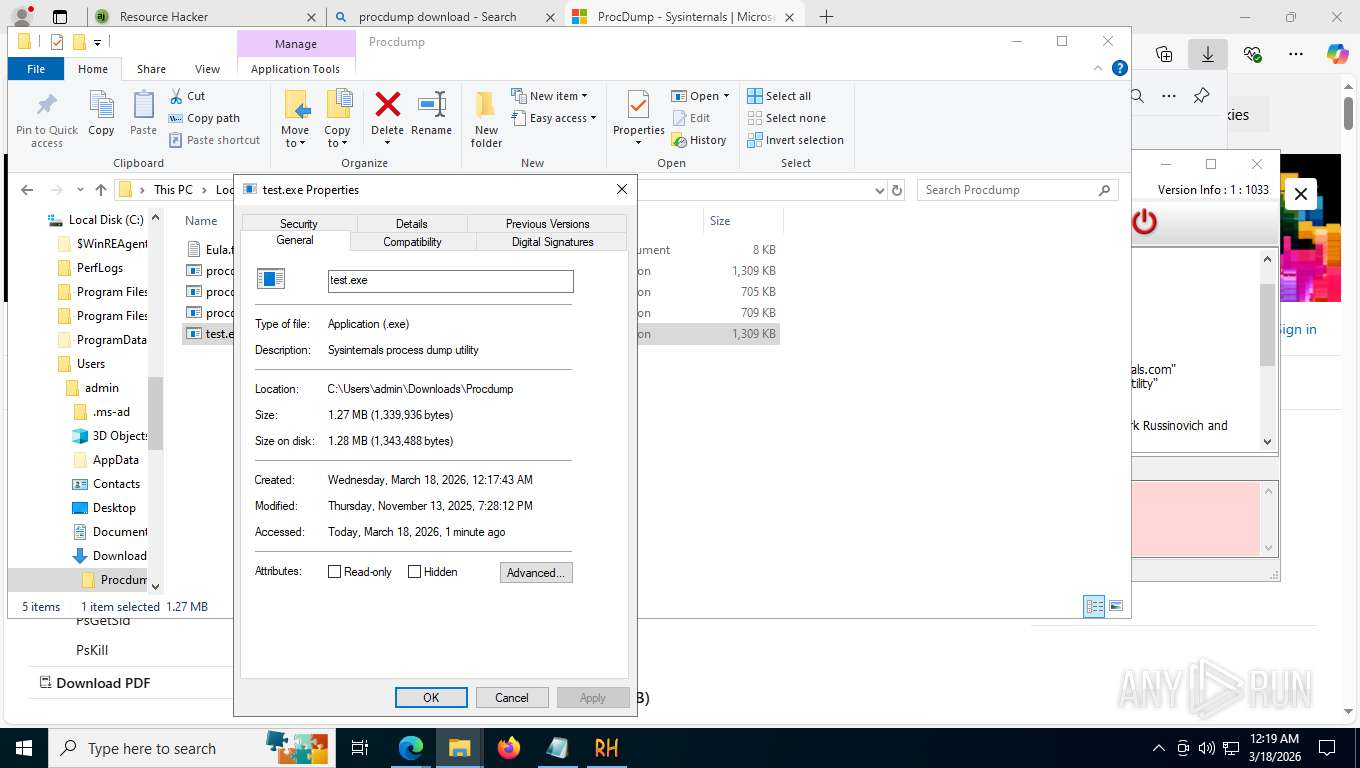The height and width of the screenshot is (768, 1360).
Task: Switch to the Share ribbon tab
Action: 151,69
